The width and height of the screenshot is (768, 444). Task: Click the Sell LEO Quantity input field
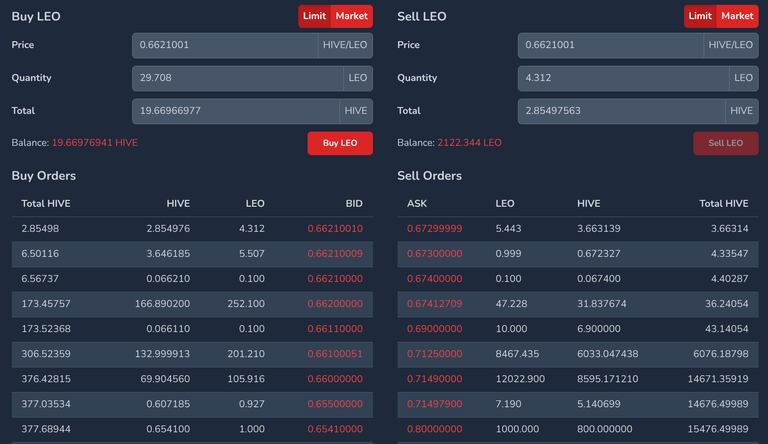(624, 78)
